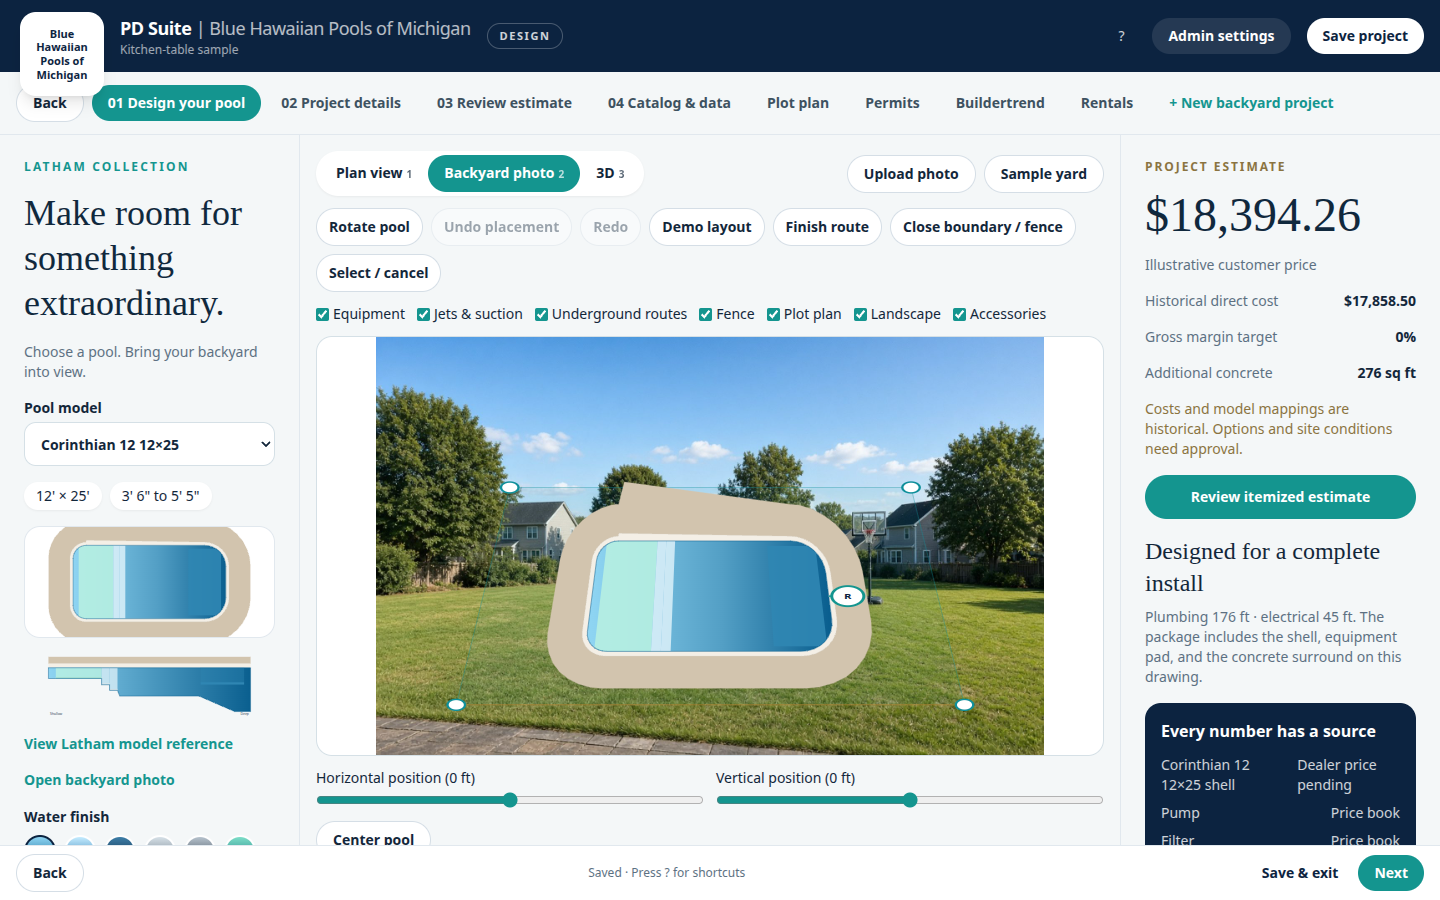1440x900 pixels.
Task: Switch to the 3D view tab
Action: tap(610, 173)
